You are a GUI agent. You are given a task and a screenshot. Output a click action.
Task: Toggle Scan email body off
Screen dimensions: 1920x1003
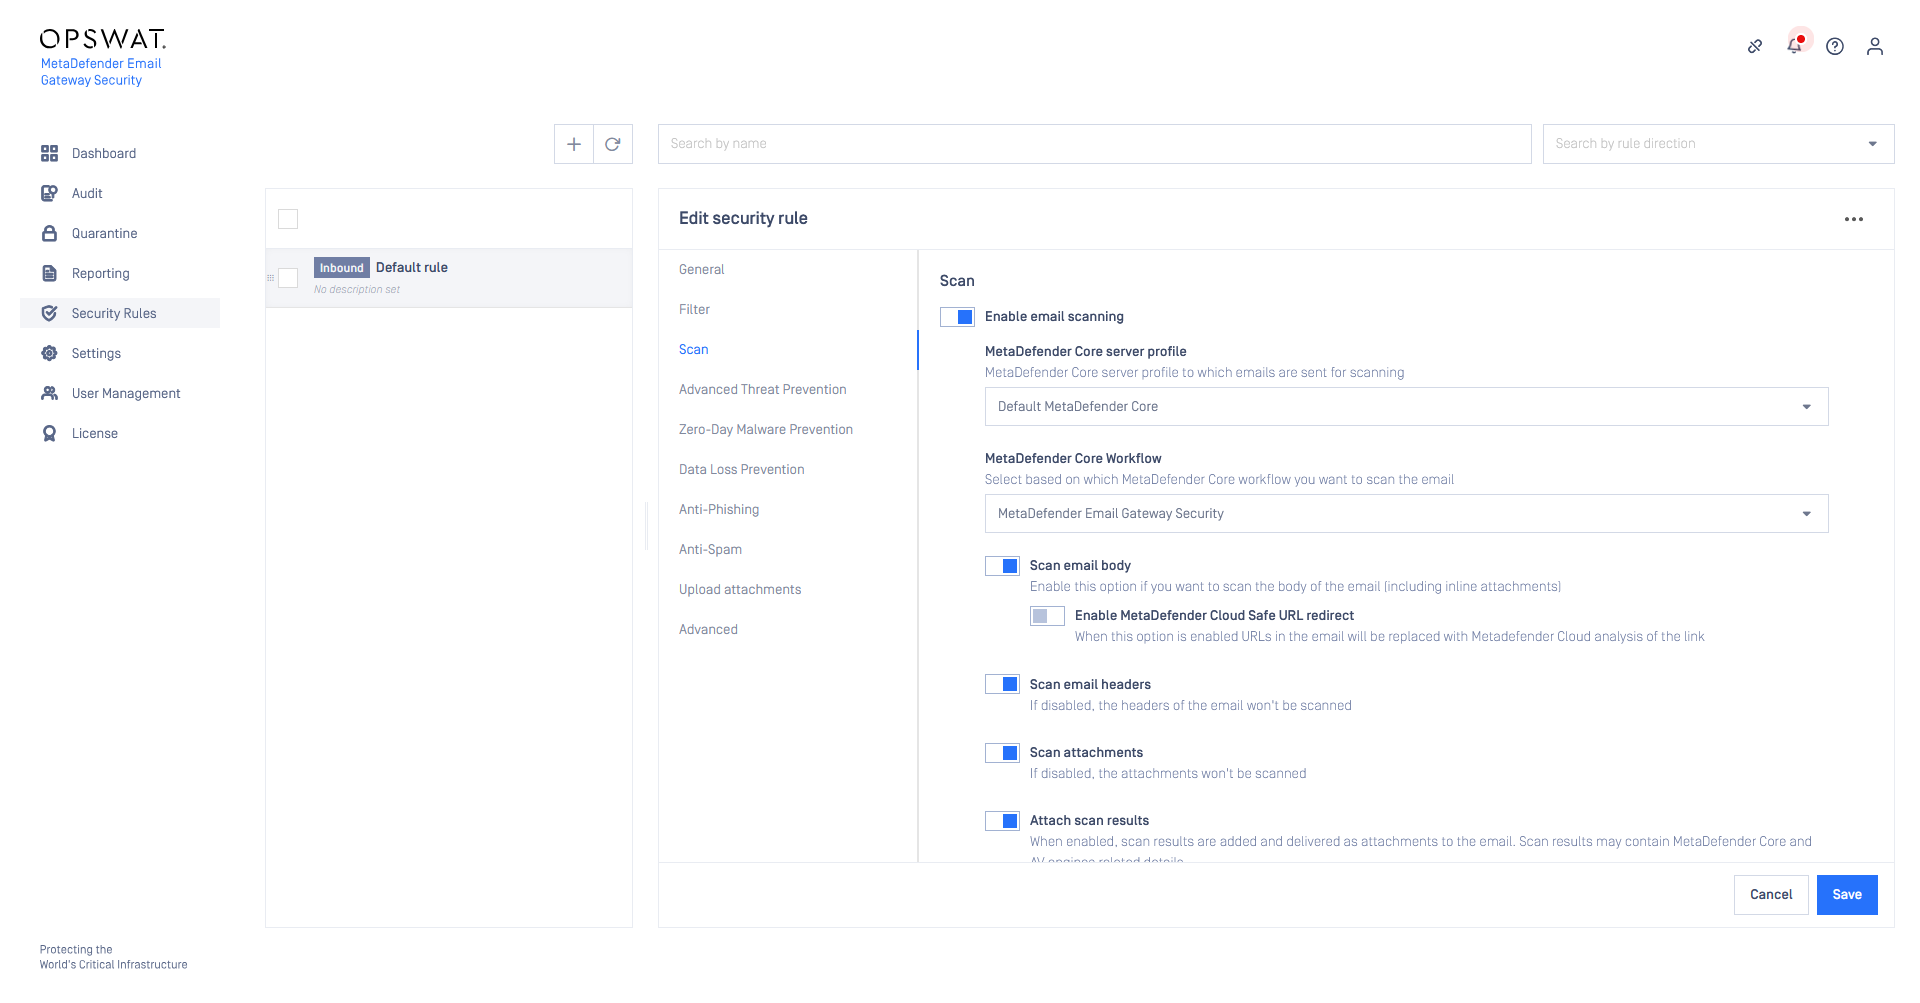point(1002,566)
